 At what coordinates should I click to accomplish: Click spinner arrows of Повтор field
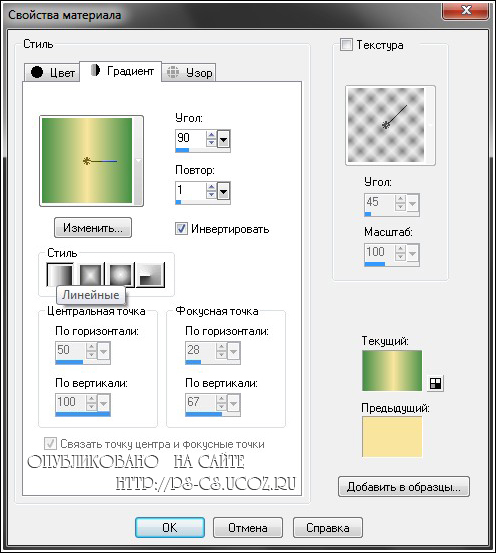(211, 191)
